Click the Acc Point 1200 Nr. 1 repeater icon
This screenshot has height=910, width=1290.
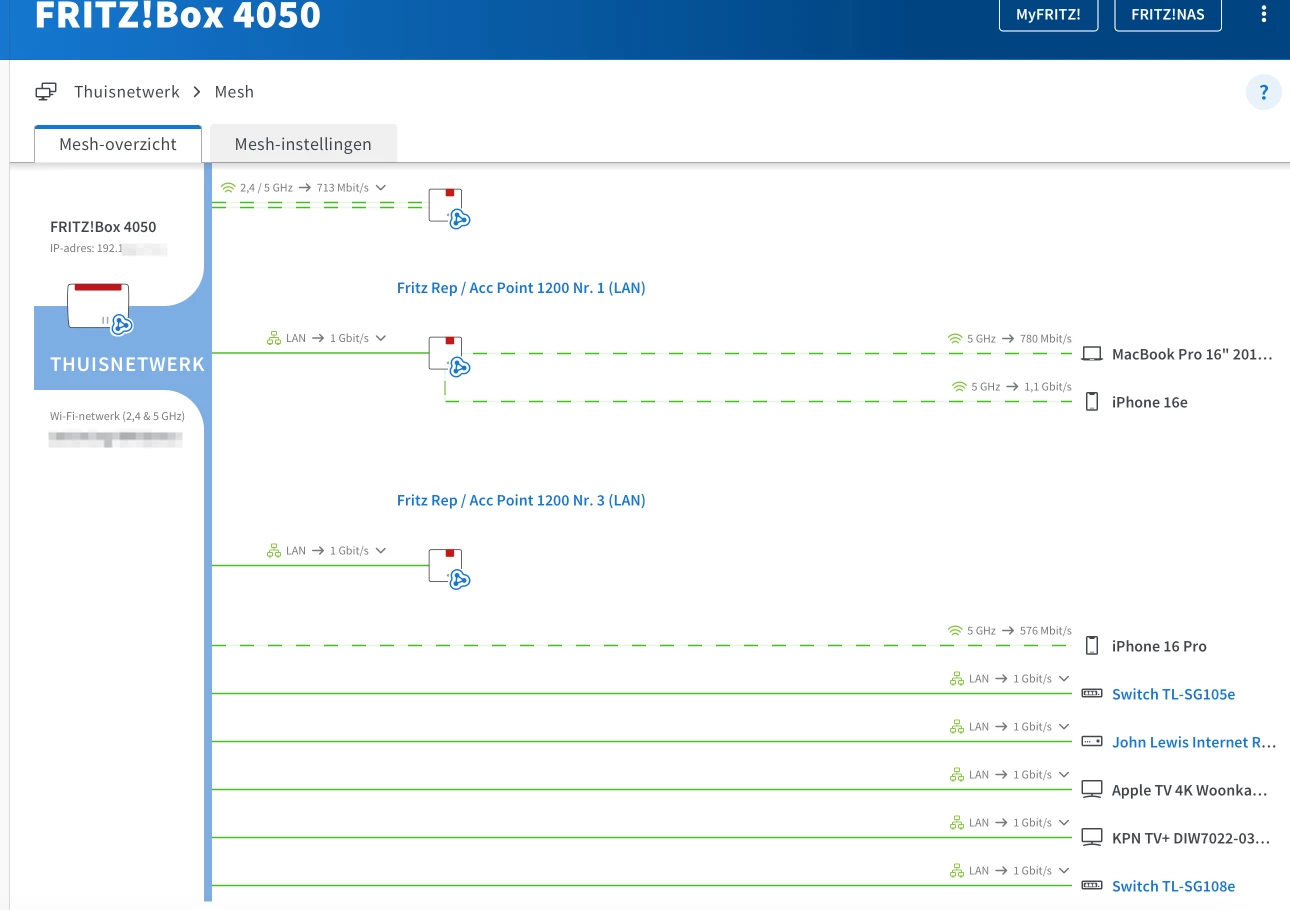tap(448, 355)
